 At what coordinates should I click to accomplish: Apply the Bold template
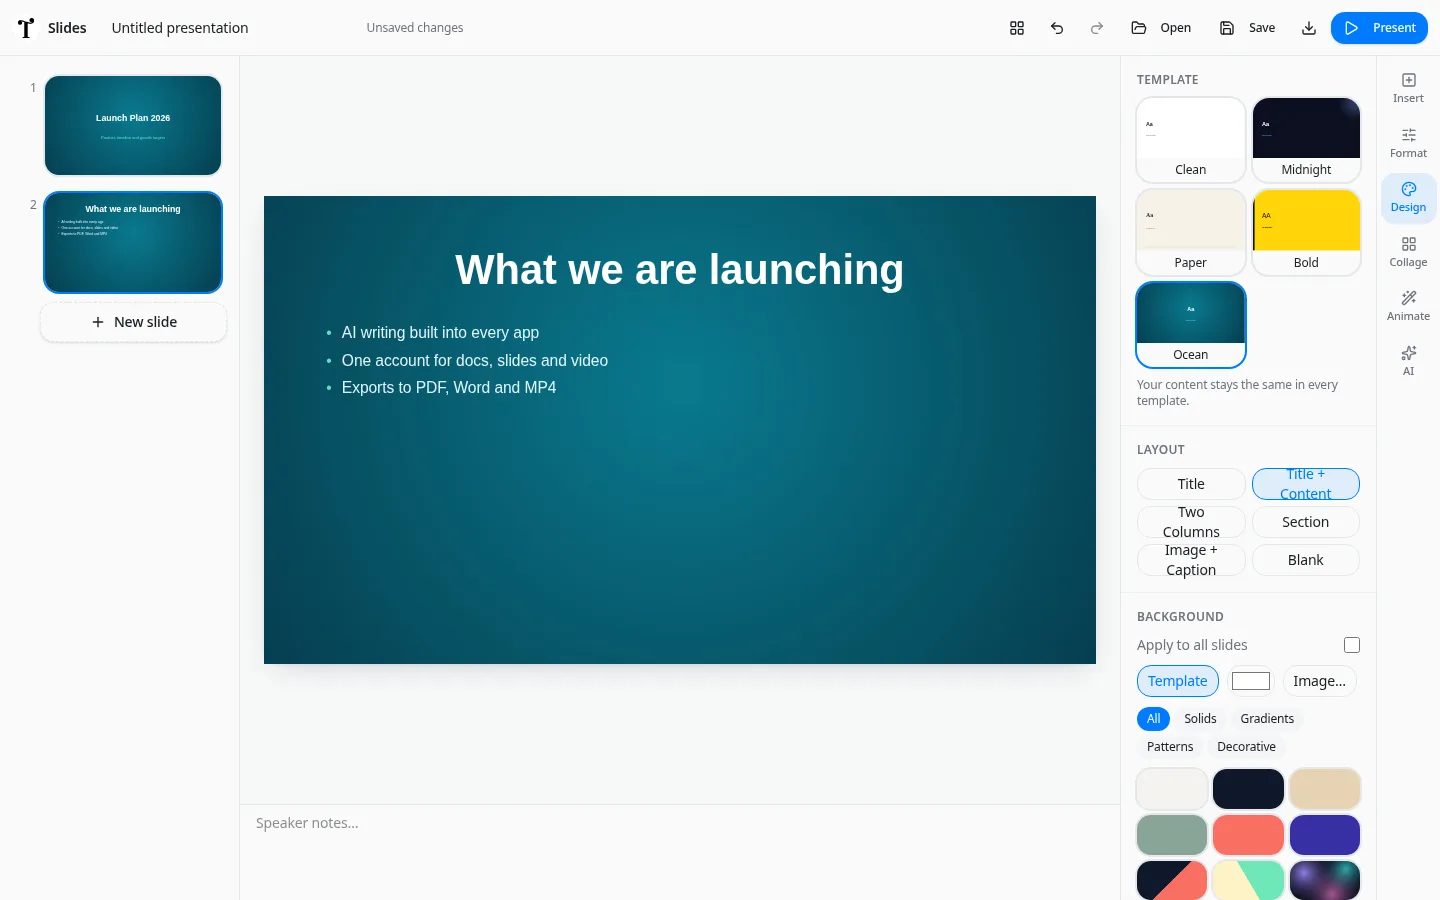pos(1306,232)
